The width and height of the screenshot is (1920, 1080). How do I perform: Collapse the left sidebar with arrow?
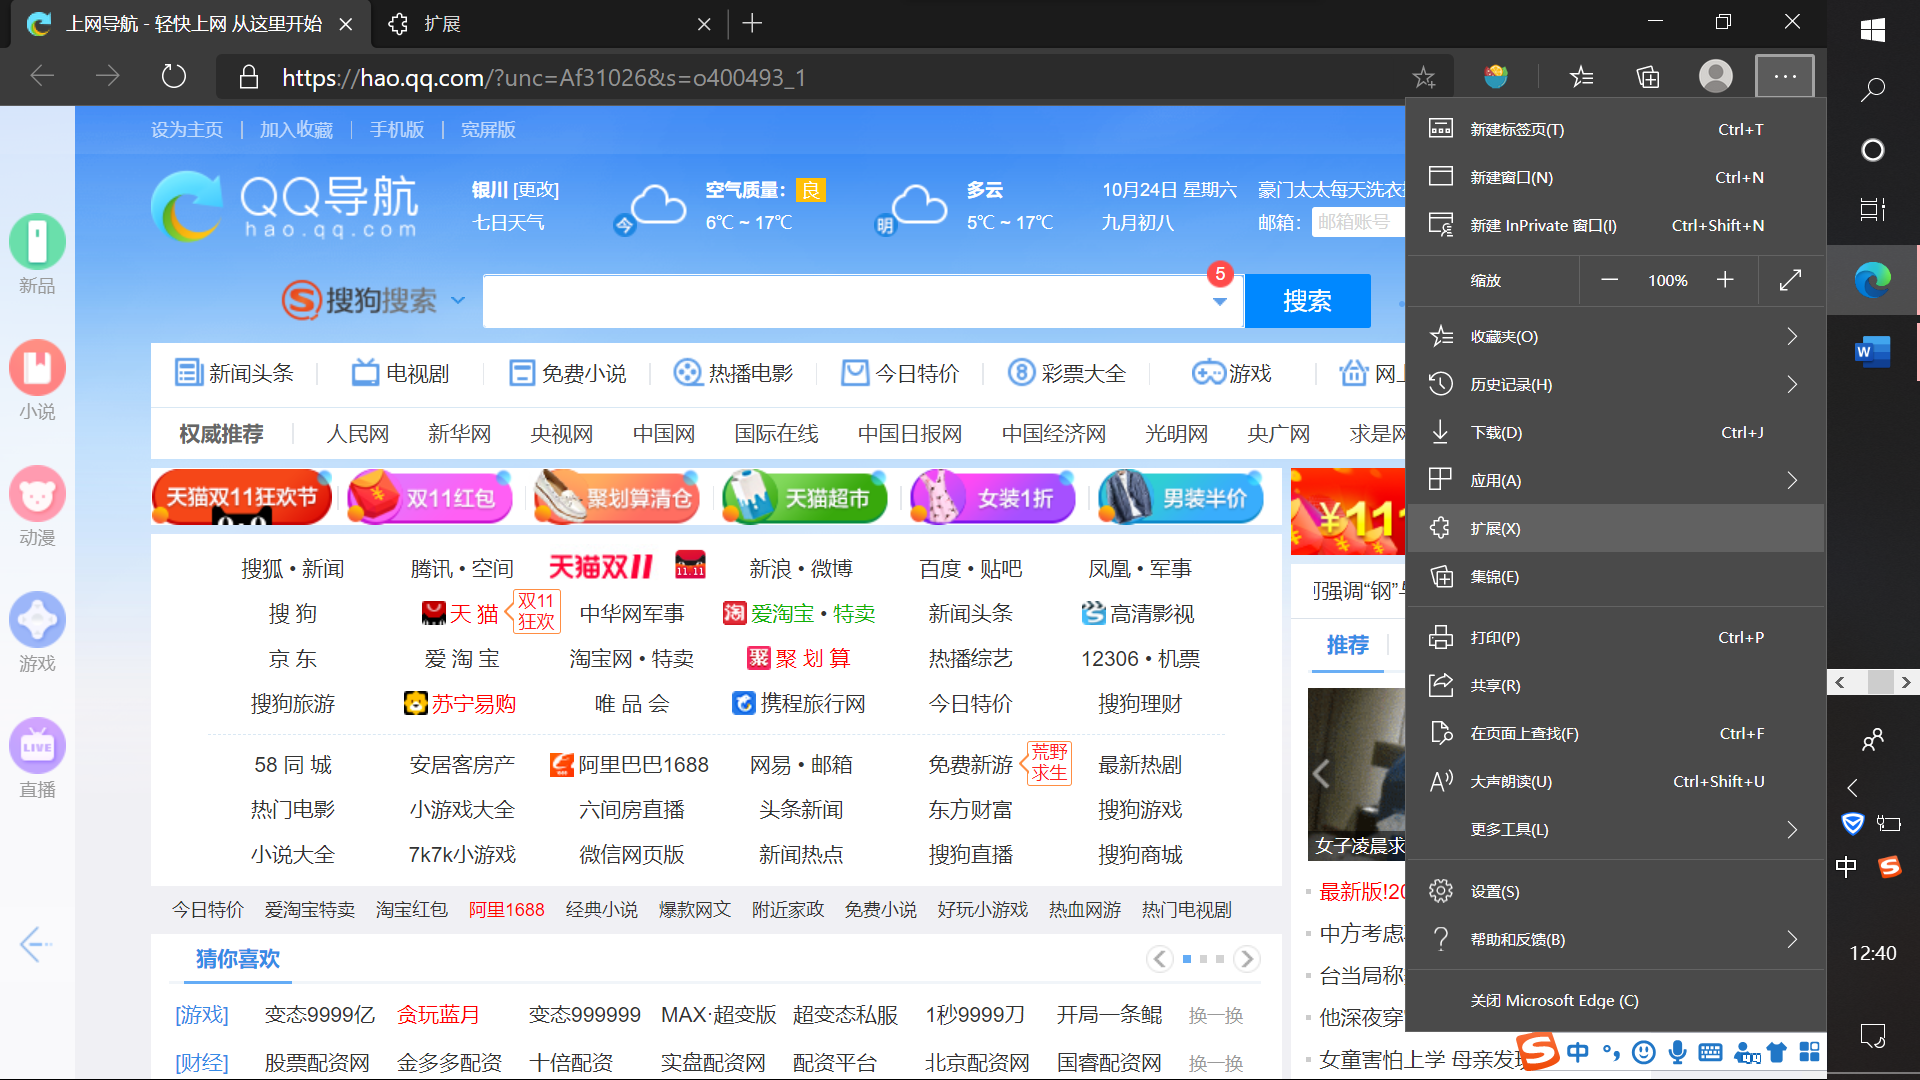[x=35, y=944]
